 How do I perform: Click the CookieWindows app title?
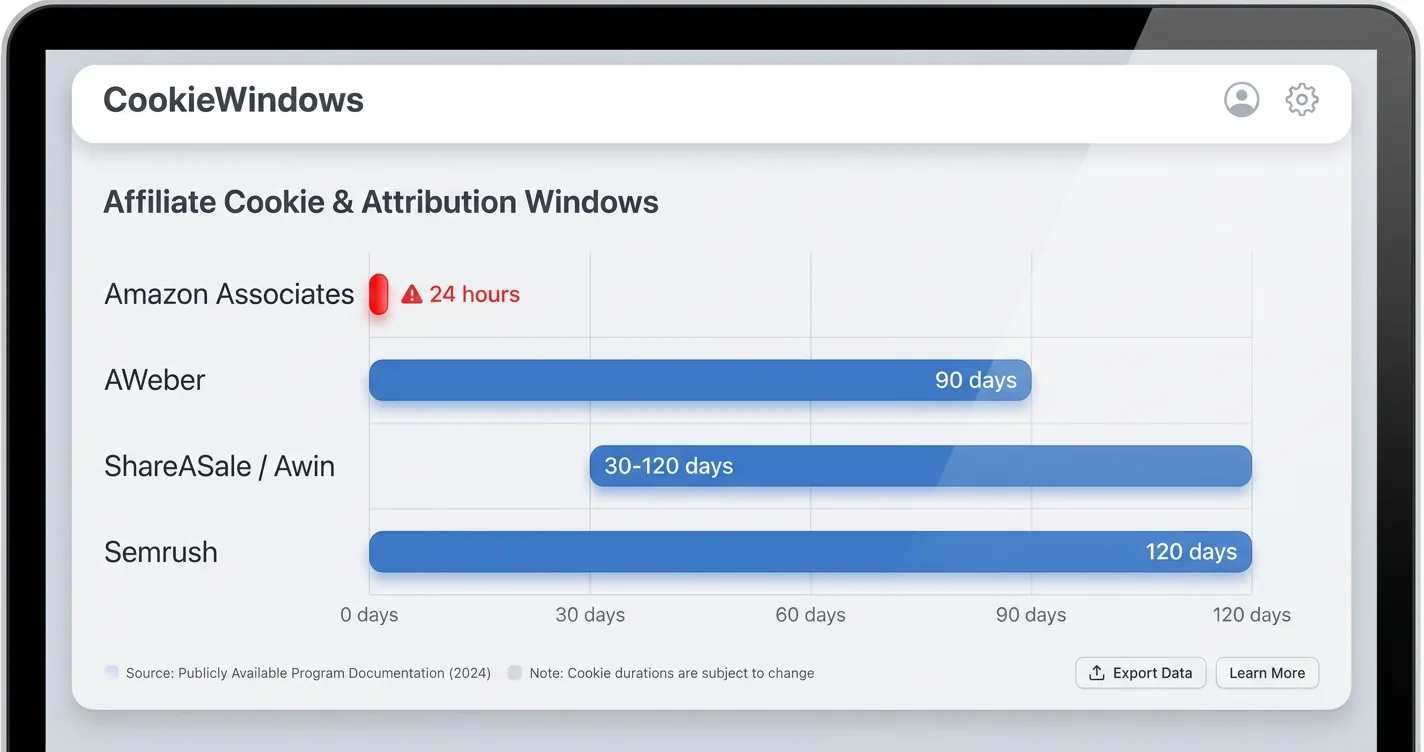point(233,99)
